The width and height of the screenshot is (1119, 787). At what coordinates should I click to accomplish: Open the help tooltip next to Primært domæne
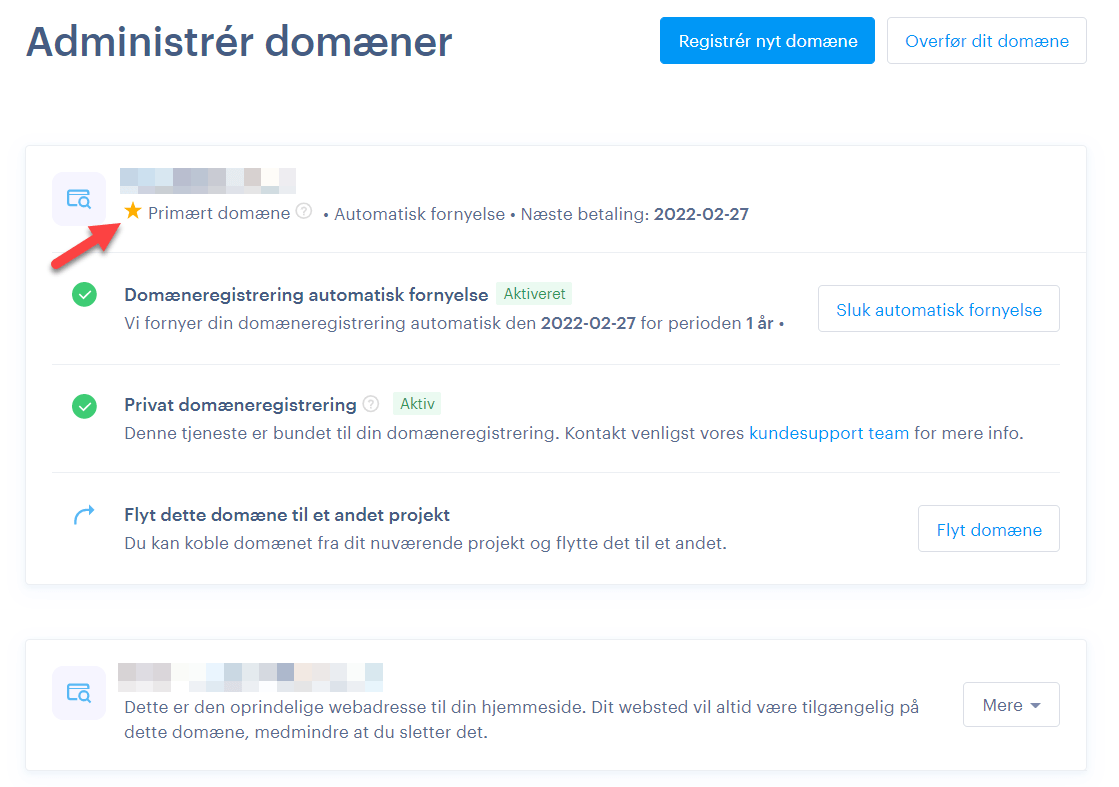coord(304,212)
